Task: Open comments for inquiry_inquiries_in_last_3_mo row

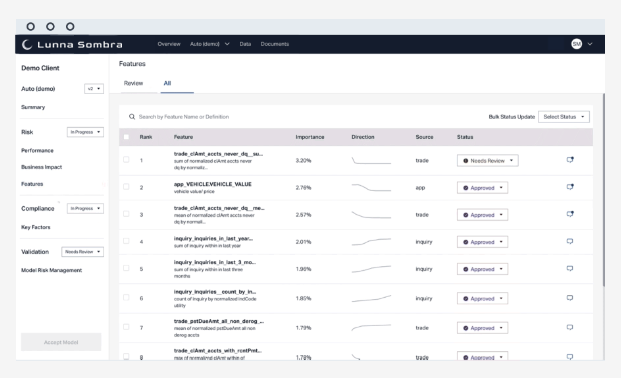Action: [570, 269]
